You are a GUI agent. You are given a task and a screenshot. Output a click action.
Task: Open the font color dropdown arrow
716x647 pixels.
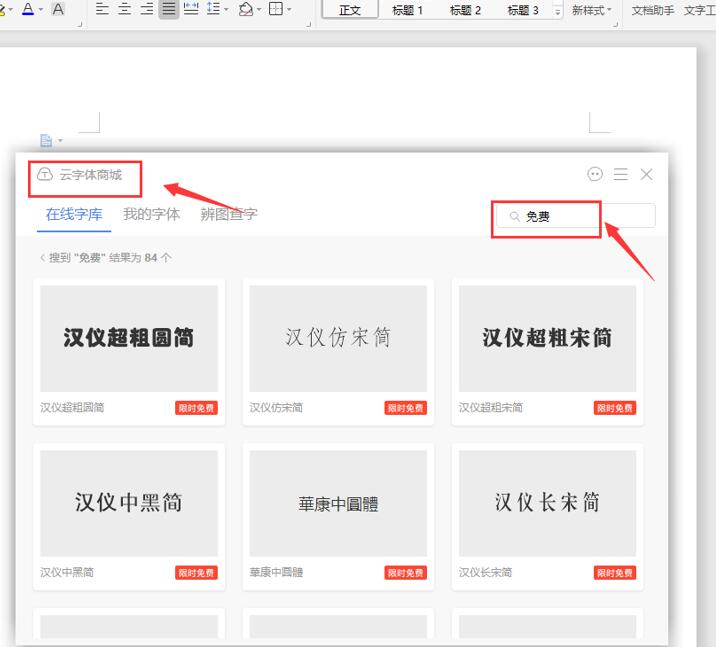pos(40,10)
